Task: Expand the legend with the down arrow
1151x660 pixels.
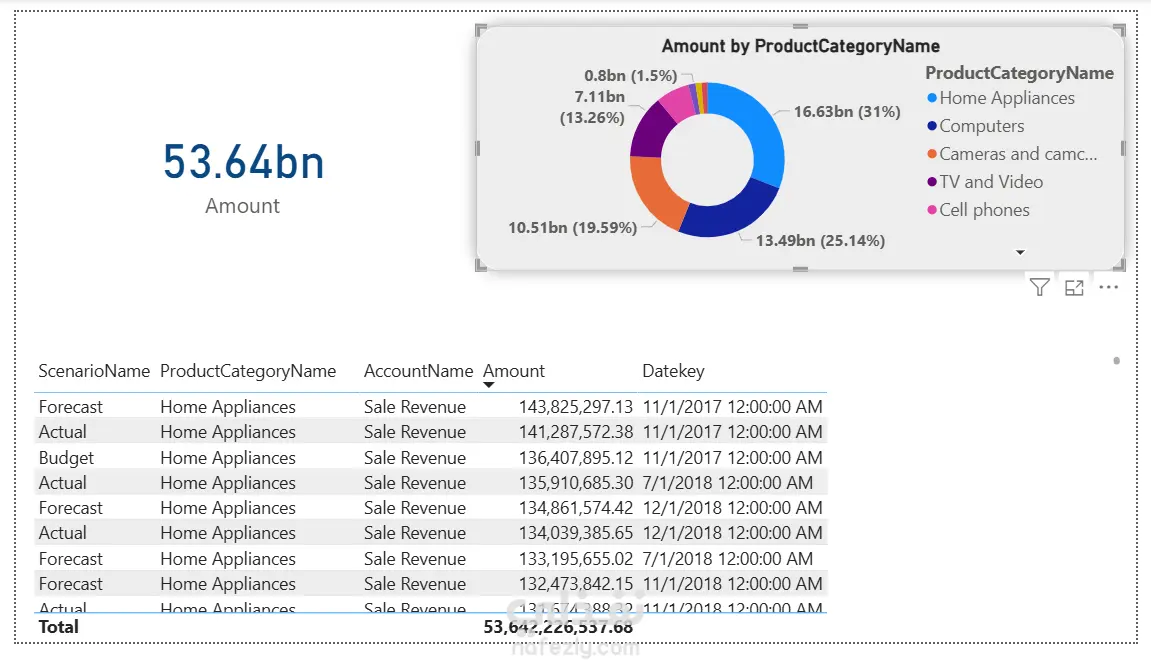Action: [1020, 253]
